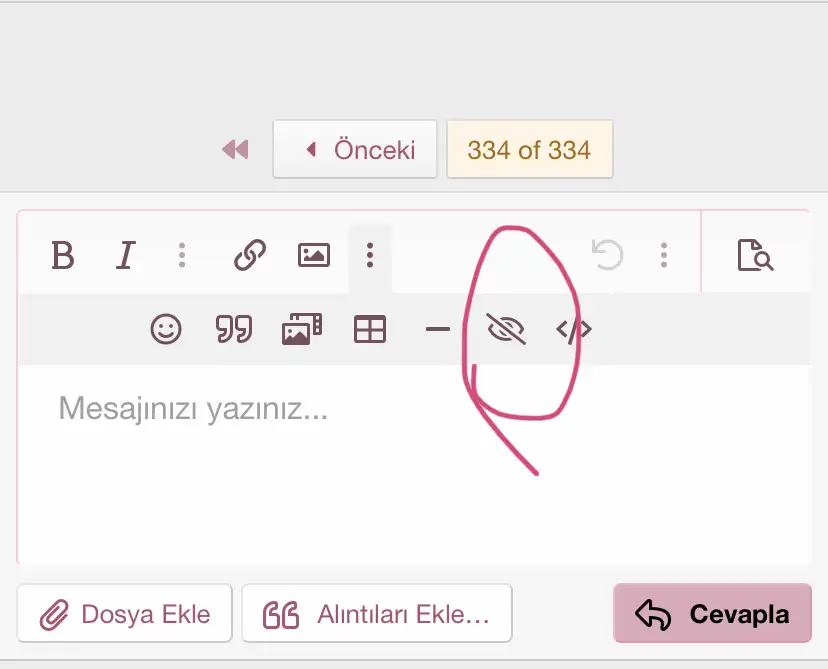
Task: Open the smiley emoji picker
Action: click(166, 329)
